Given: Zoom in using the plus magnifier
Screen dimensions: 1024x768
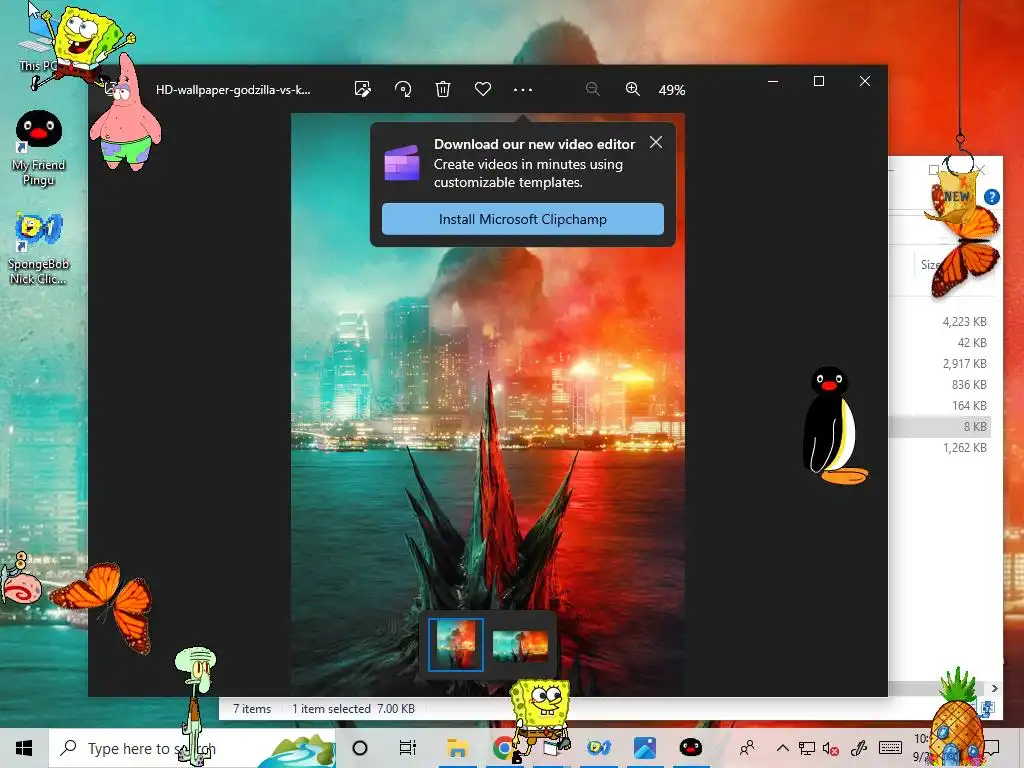Looking at the screenshot, I should [x=632, y=89].
